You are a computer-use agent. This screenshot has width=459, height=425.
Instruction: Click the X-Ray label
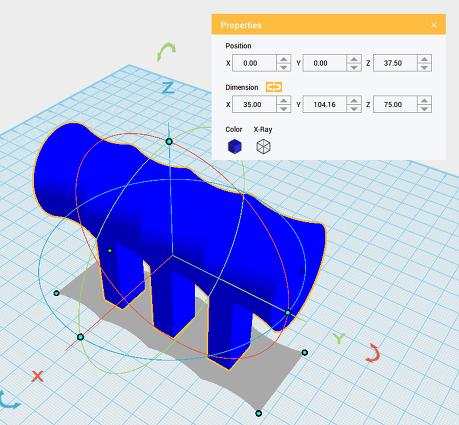[263, 129]
